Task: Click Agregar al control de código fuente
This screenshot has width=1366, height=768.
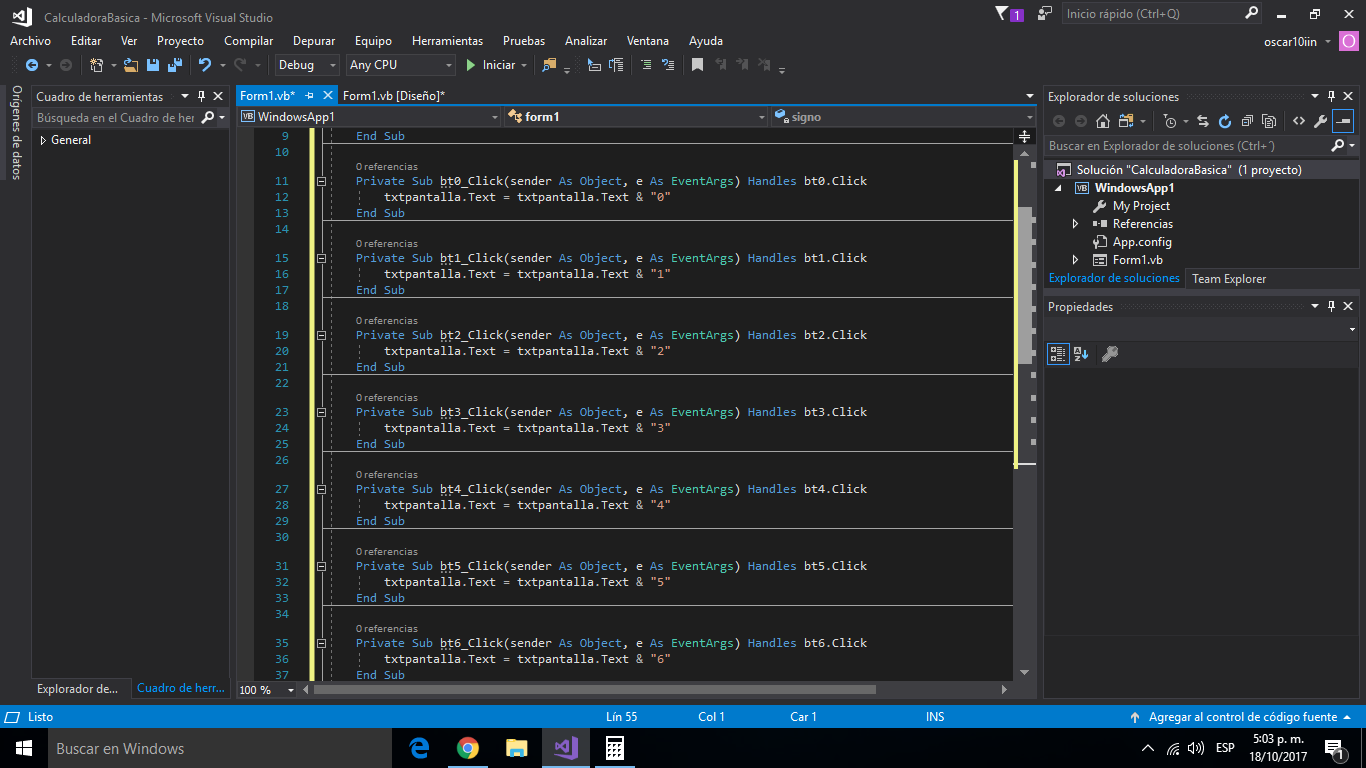Action: click(x=1241, y=717)
